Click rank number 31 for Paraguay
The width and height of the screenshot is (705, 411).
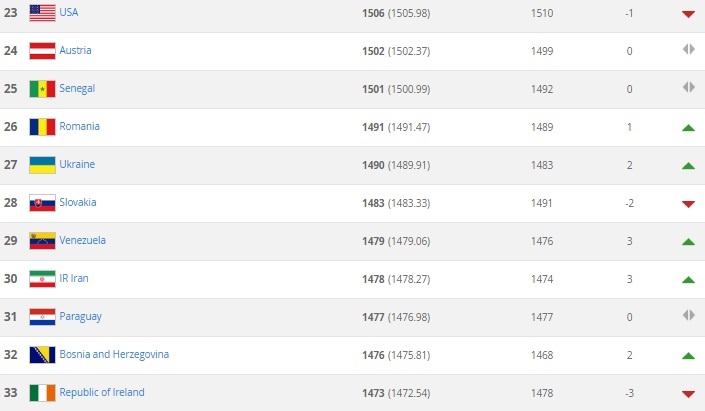pyautogui.click(x=11, y=317)
